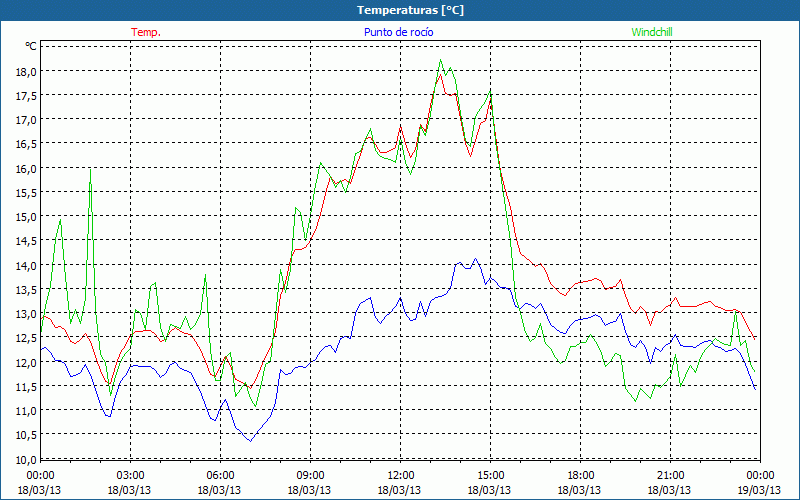Click the 12:00 time axis label

(x=401, y=476)
